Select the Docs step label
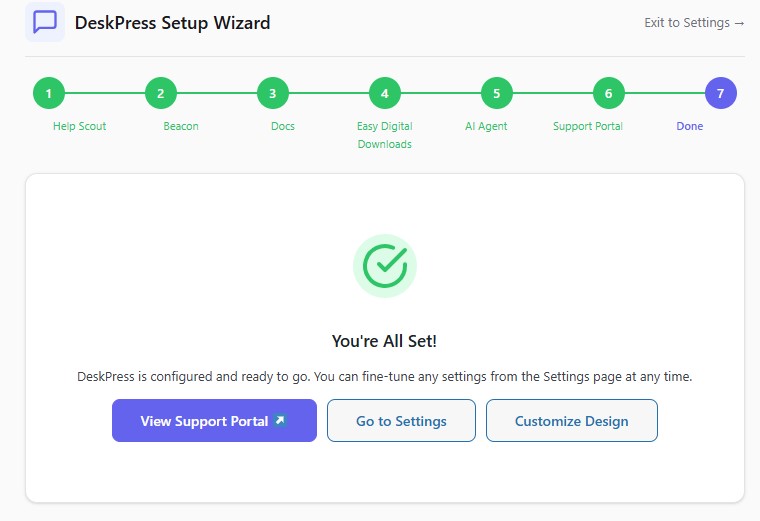This screenshot has width=760, height=521. tap(283, 127)
